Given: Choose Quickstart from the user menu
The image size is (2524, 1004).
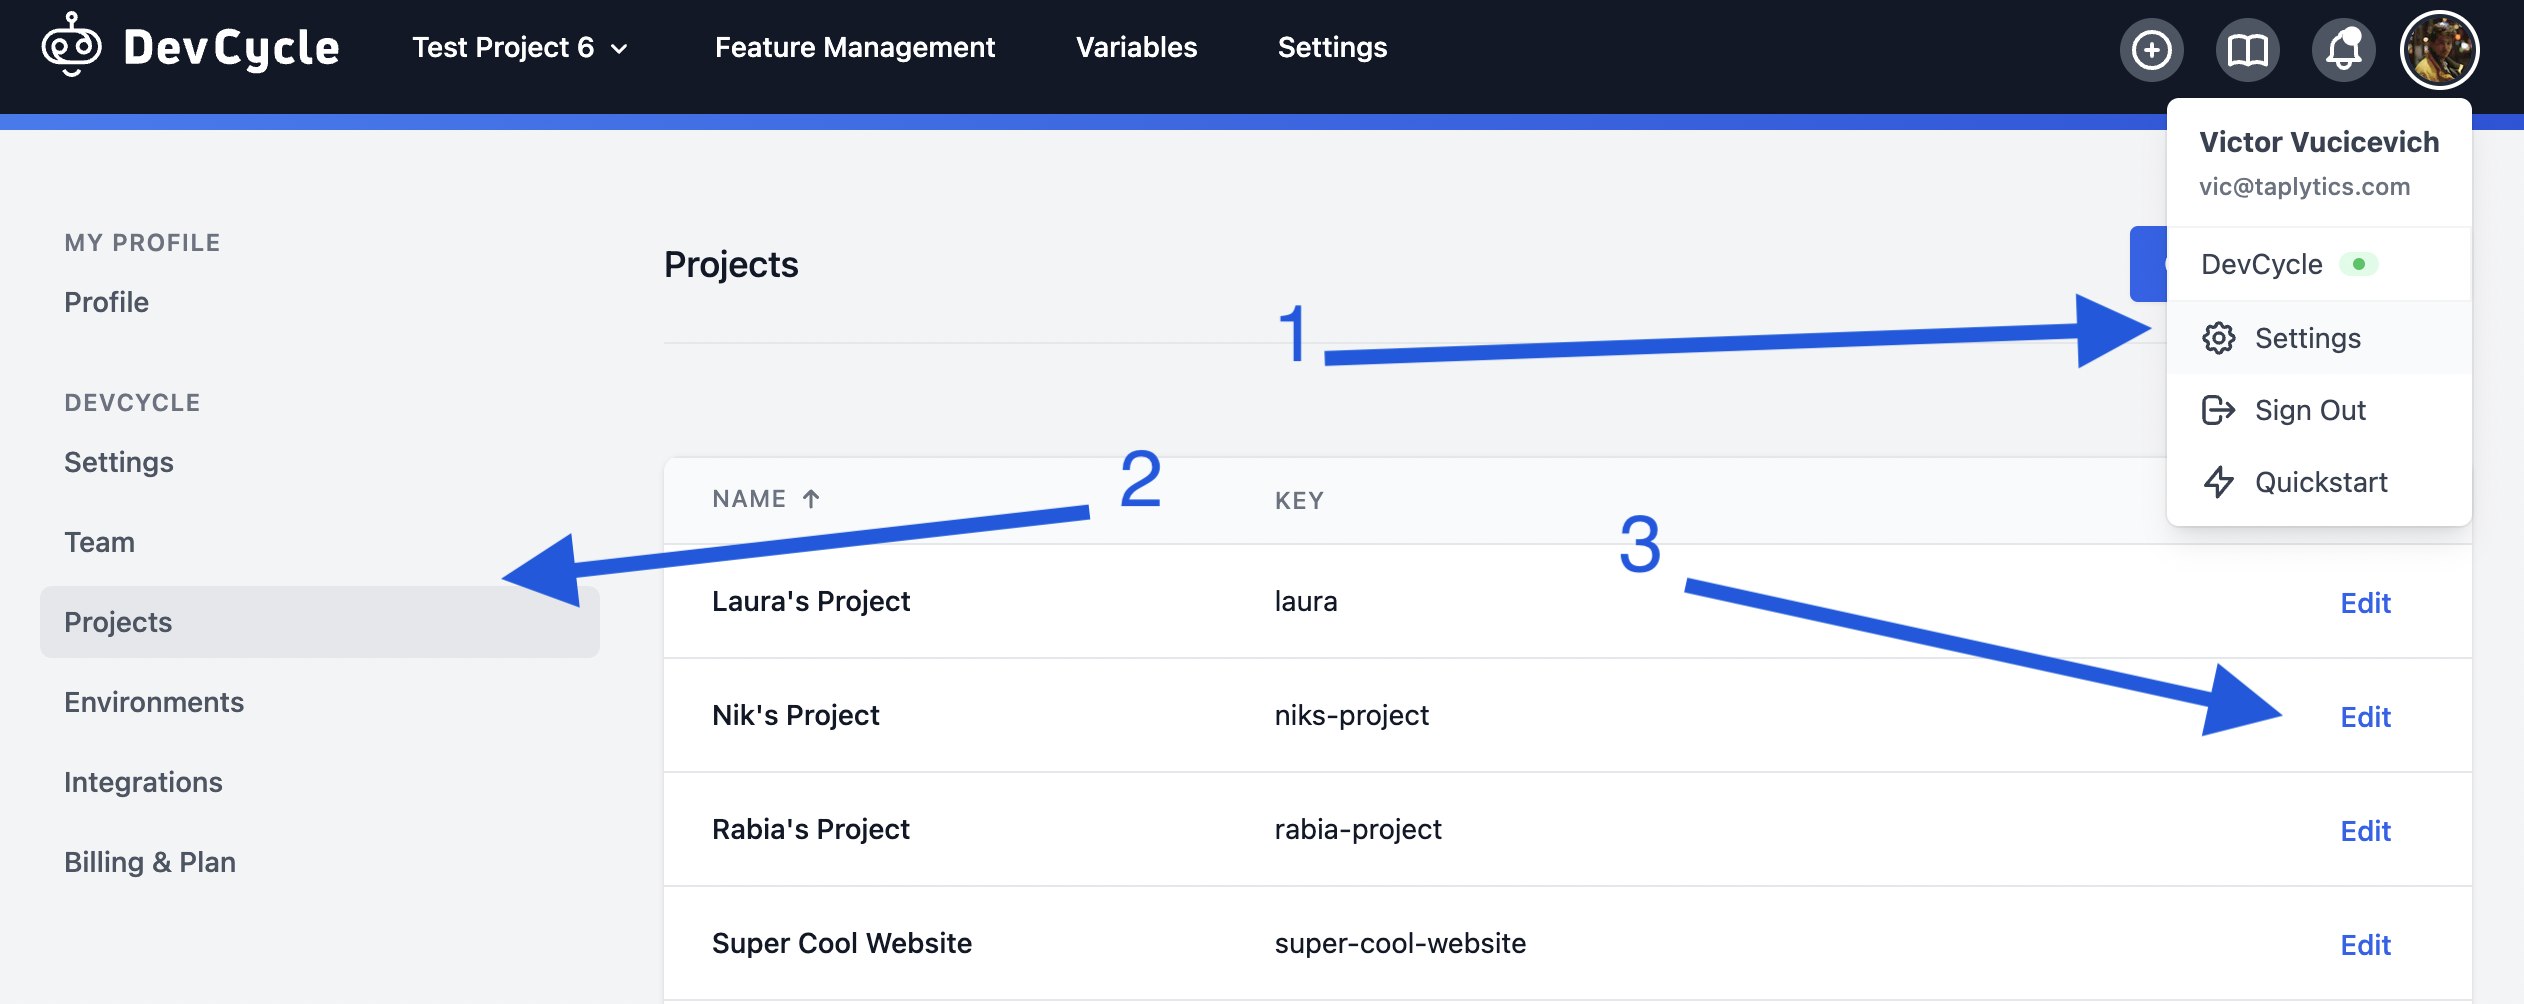Looking at the screenshot, I should [2319, 482].
